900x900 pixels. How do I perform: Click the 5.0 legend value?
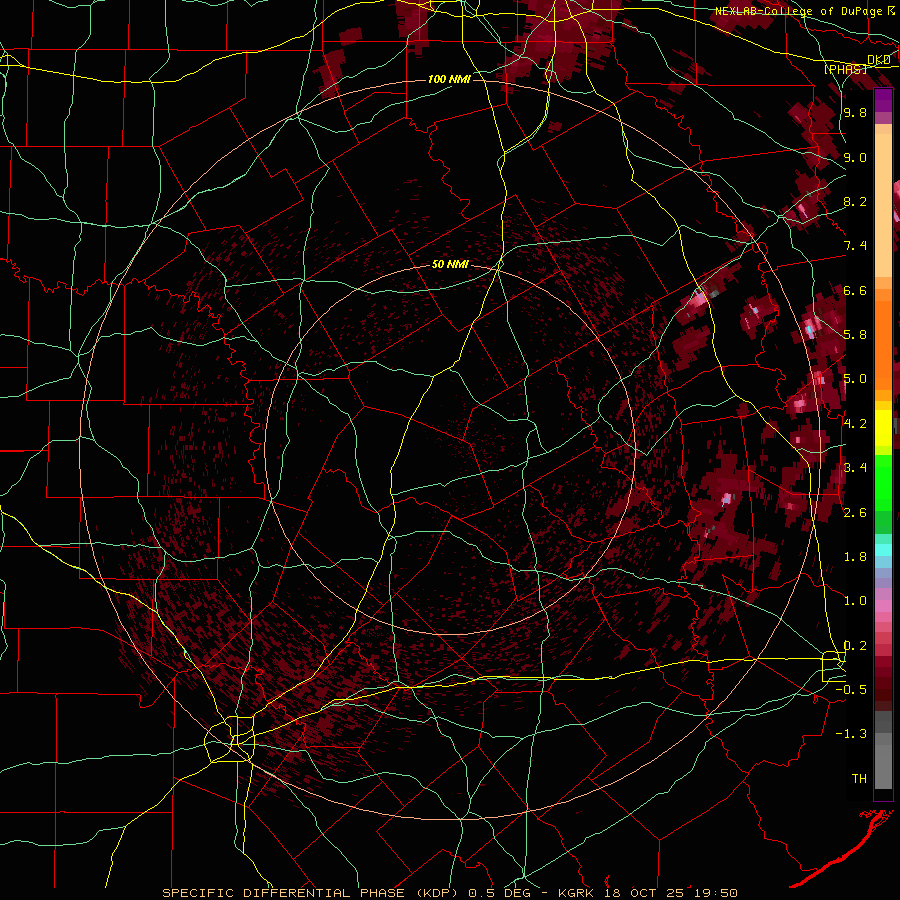coord(855,379)
